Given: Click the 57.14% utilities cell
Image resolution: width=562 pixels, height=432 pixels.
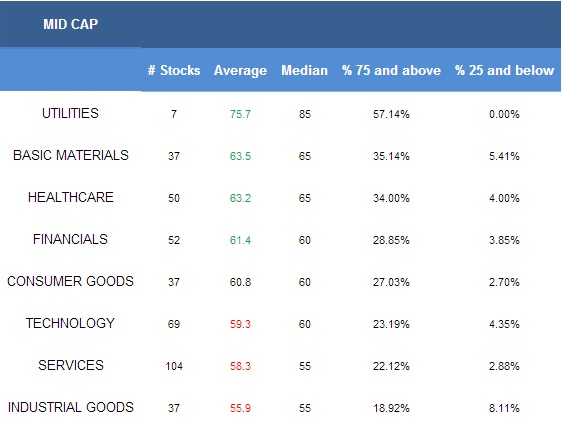Looking at the screenshot, I should pyautogui.click(x=391, y=114).
